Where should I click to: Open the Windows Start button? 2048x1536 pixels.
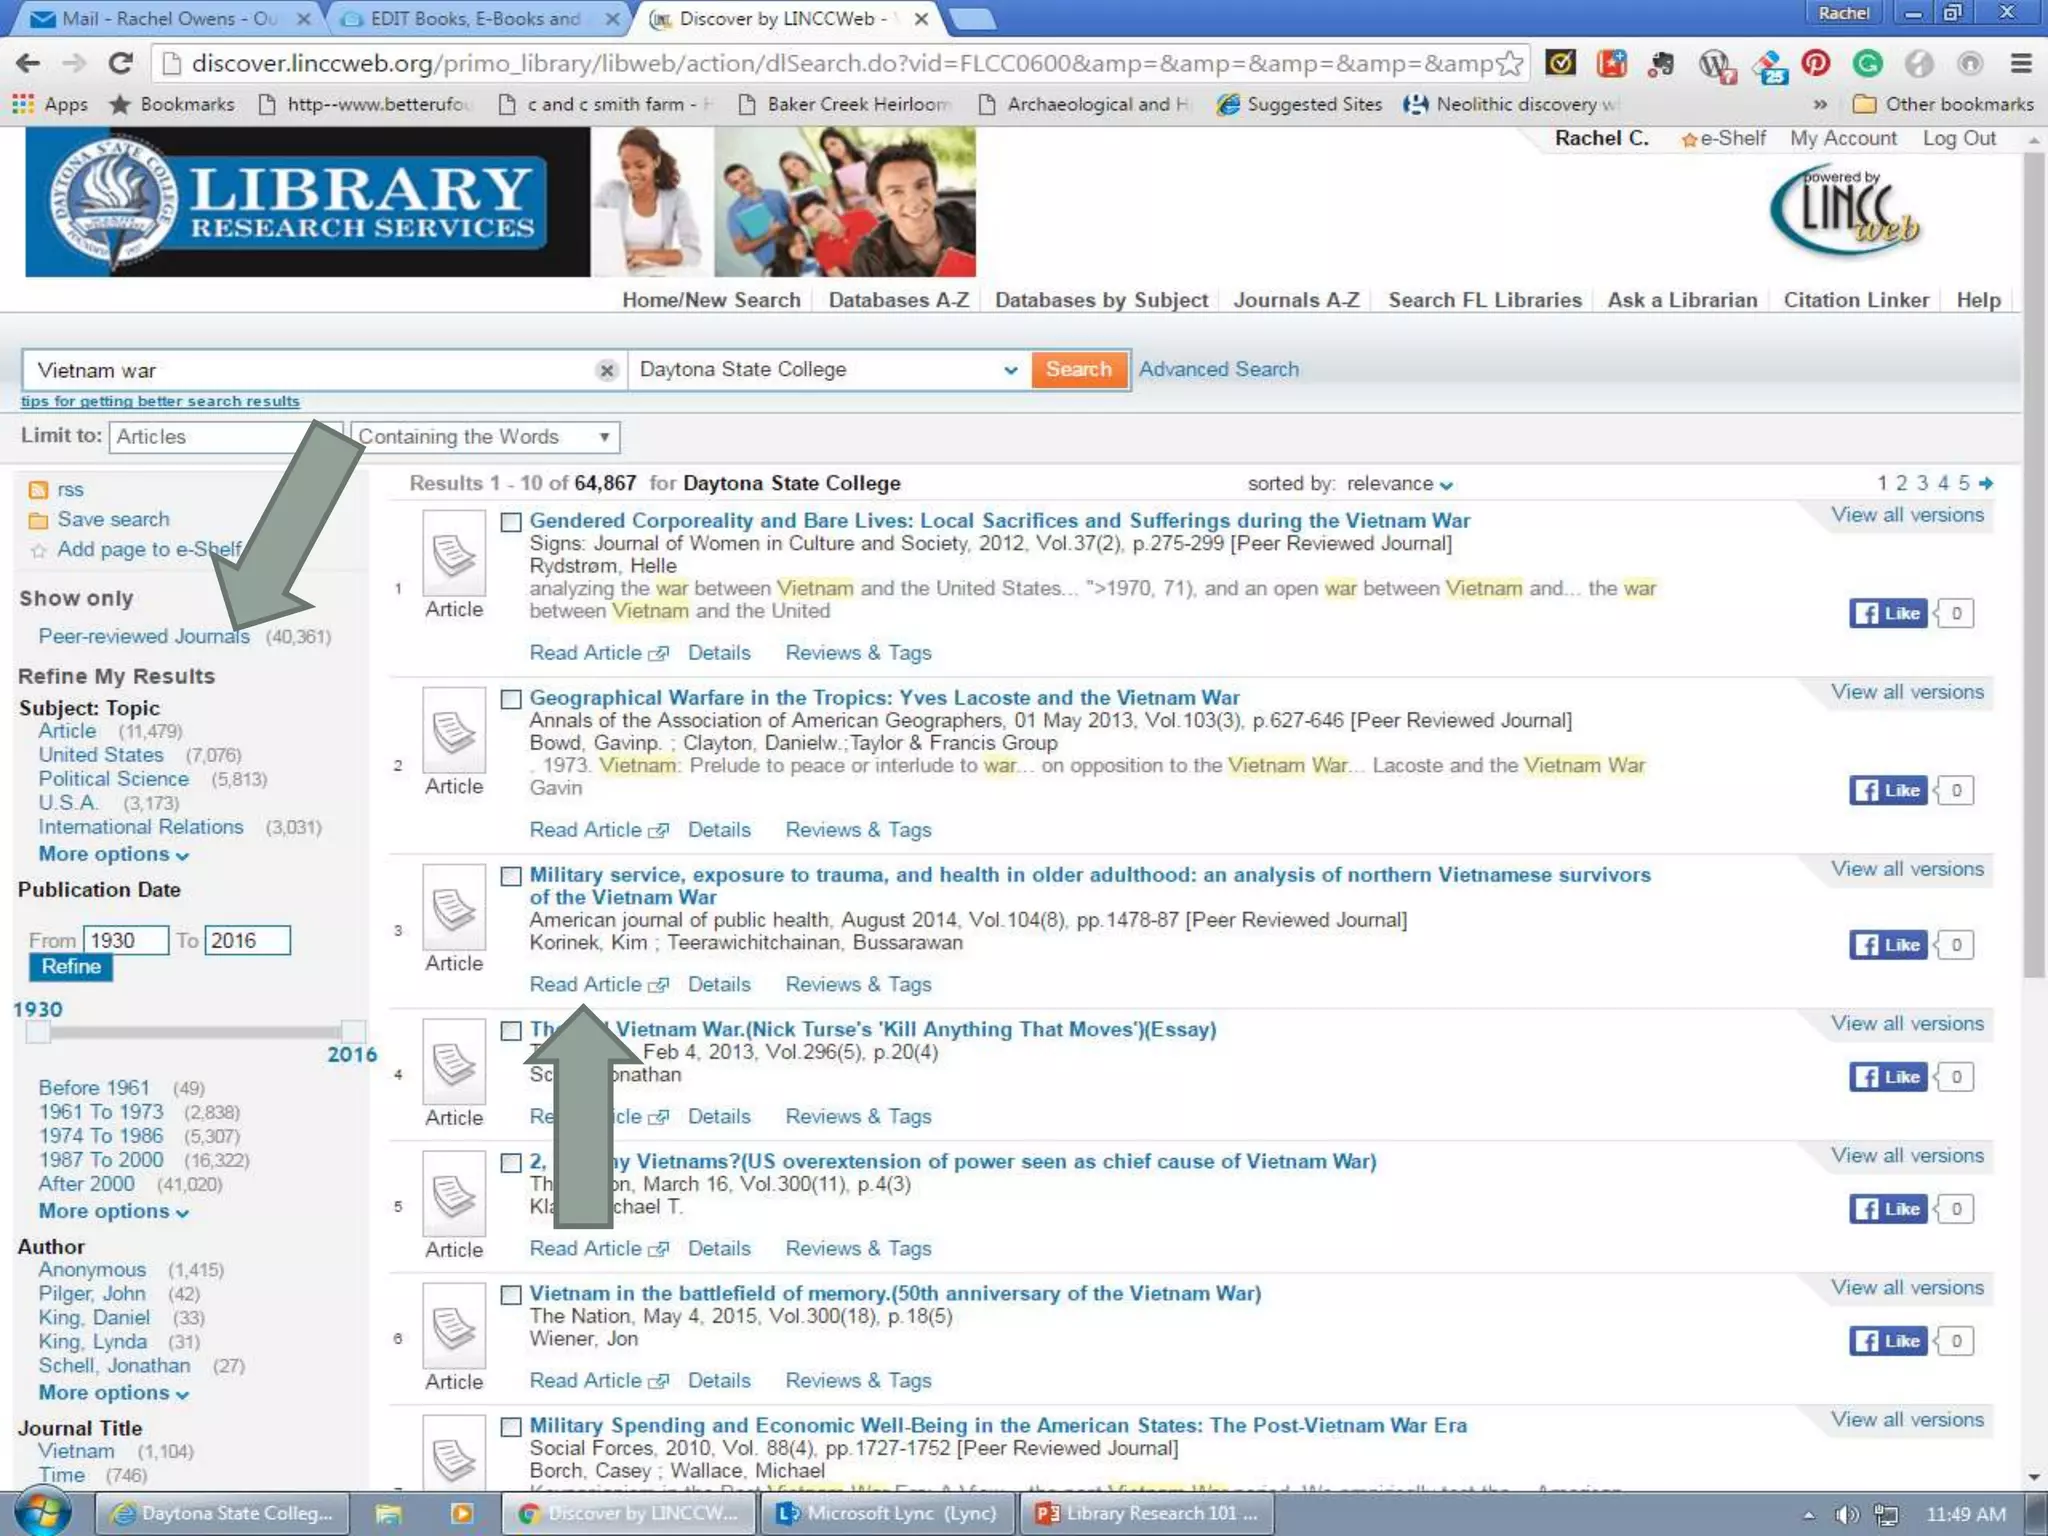click(x=42, y=1512)
